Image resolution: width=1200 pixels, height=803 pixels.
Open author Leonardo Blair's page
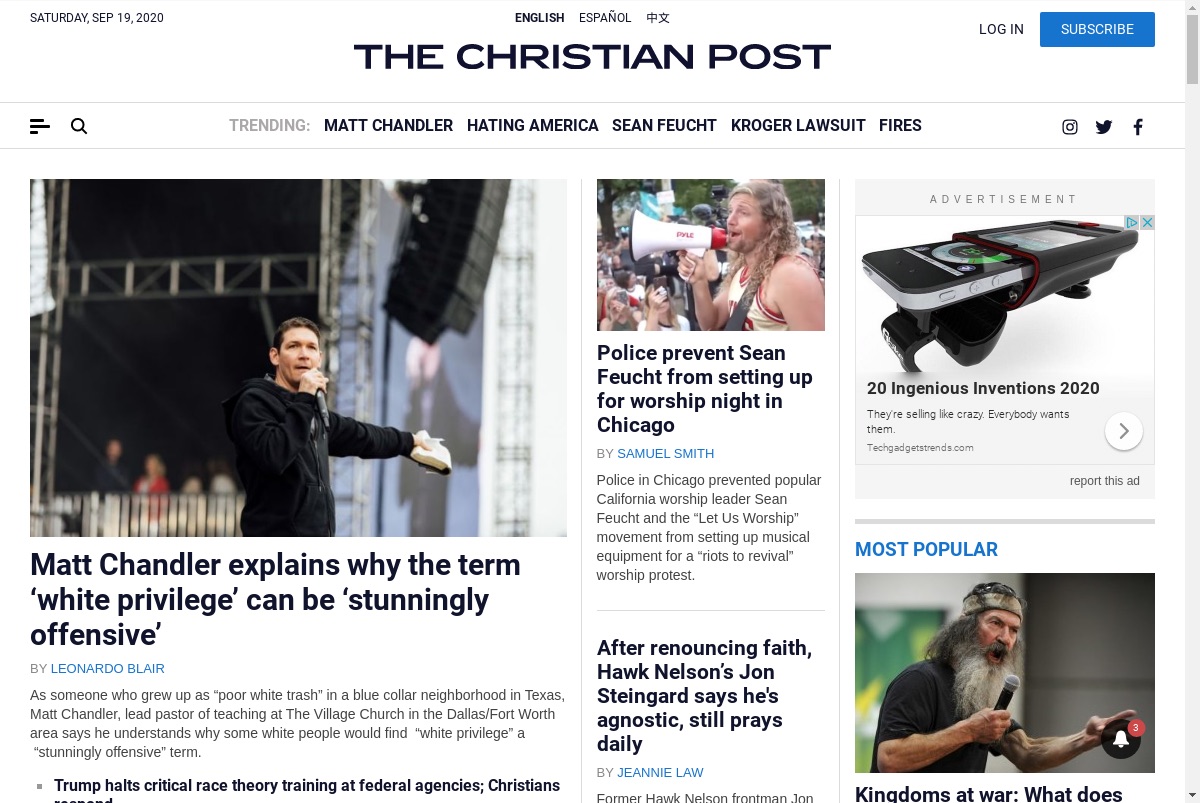108,668
